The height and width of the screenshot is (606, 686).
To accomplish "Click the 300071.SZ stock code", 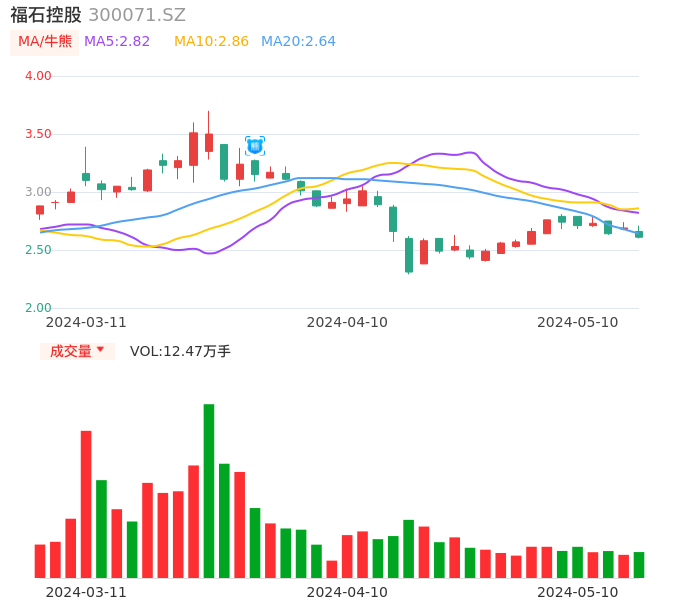I will click(137, 15).
